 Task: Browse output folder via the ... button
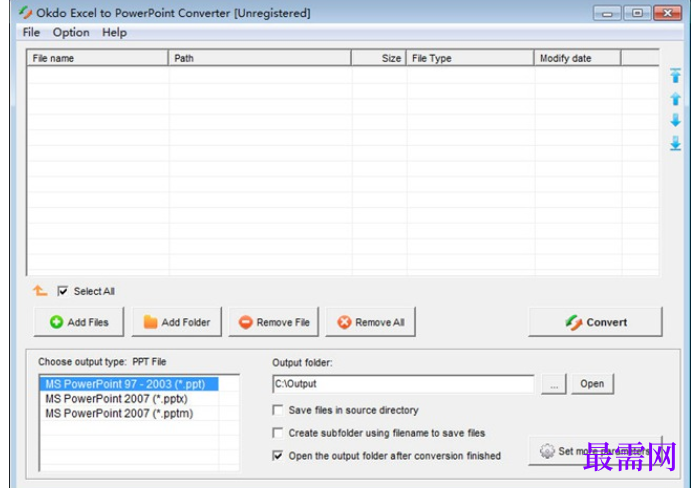[x=554, y=384]
